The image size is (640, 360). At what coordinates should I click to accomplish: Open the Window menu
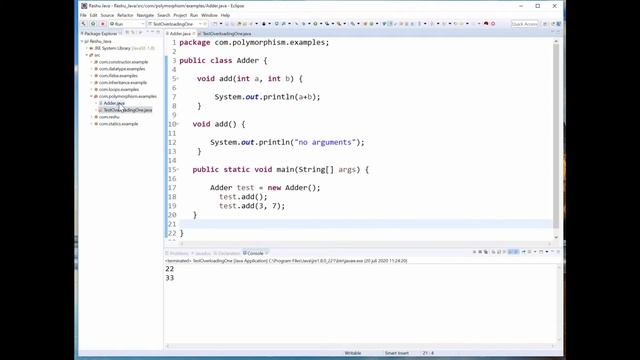[x=209, y=15]
